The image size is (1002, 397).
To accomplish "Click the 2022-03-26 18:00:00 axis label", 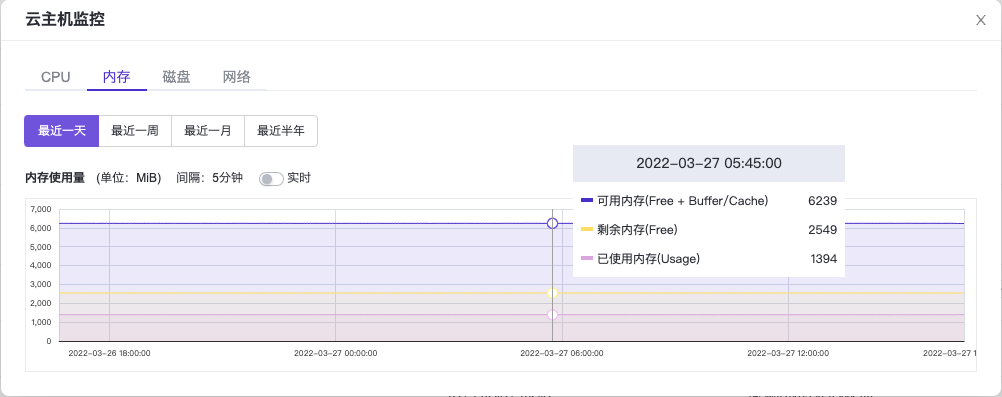I will [x=109, y=353].
